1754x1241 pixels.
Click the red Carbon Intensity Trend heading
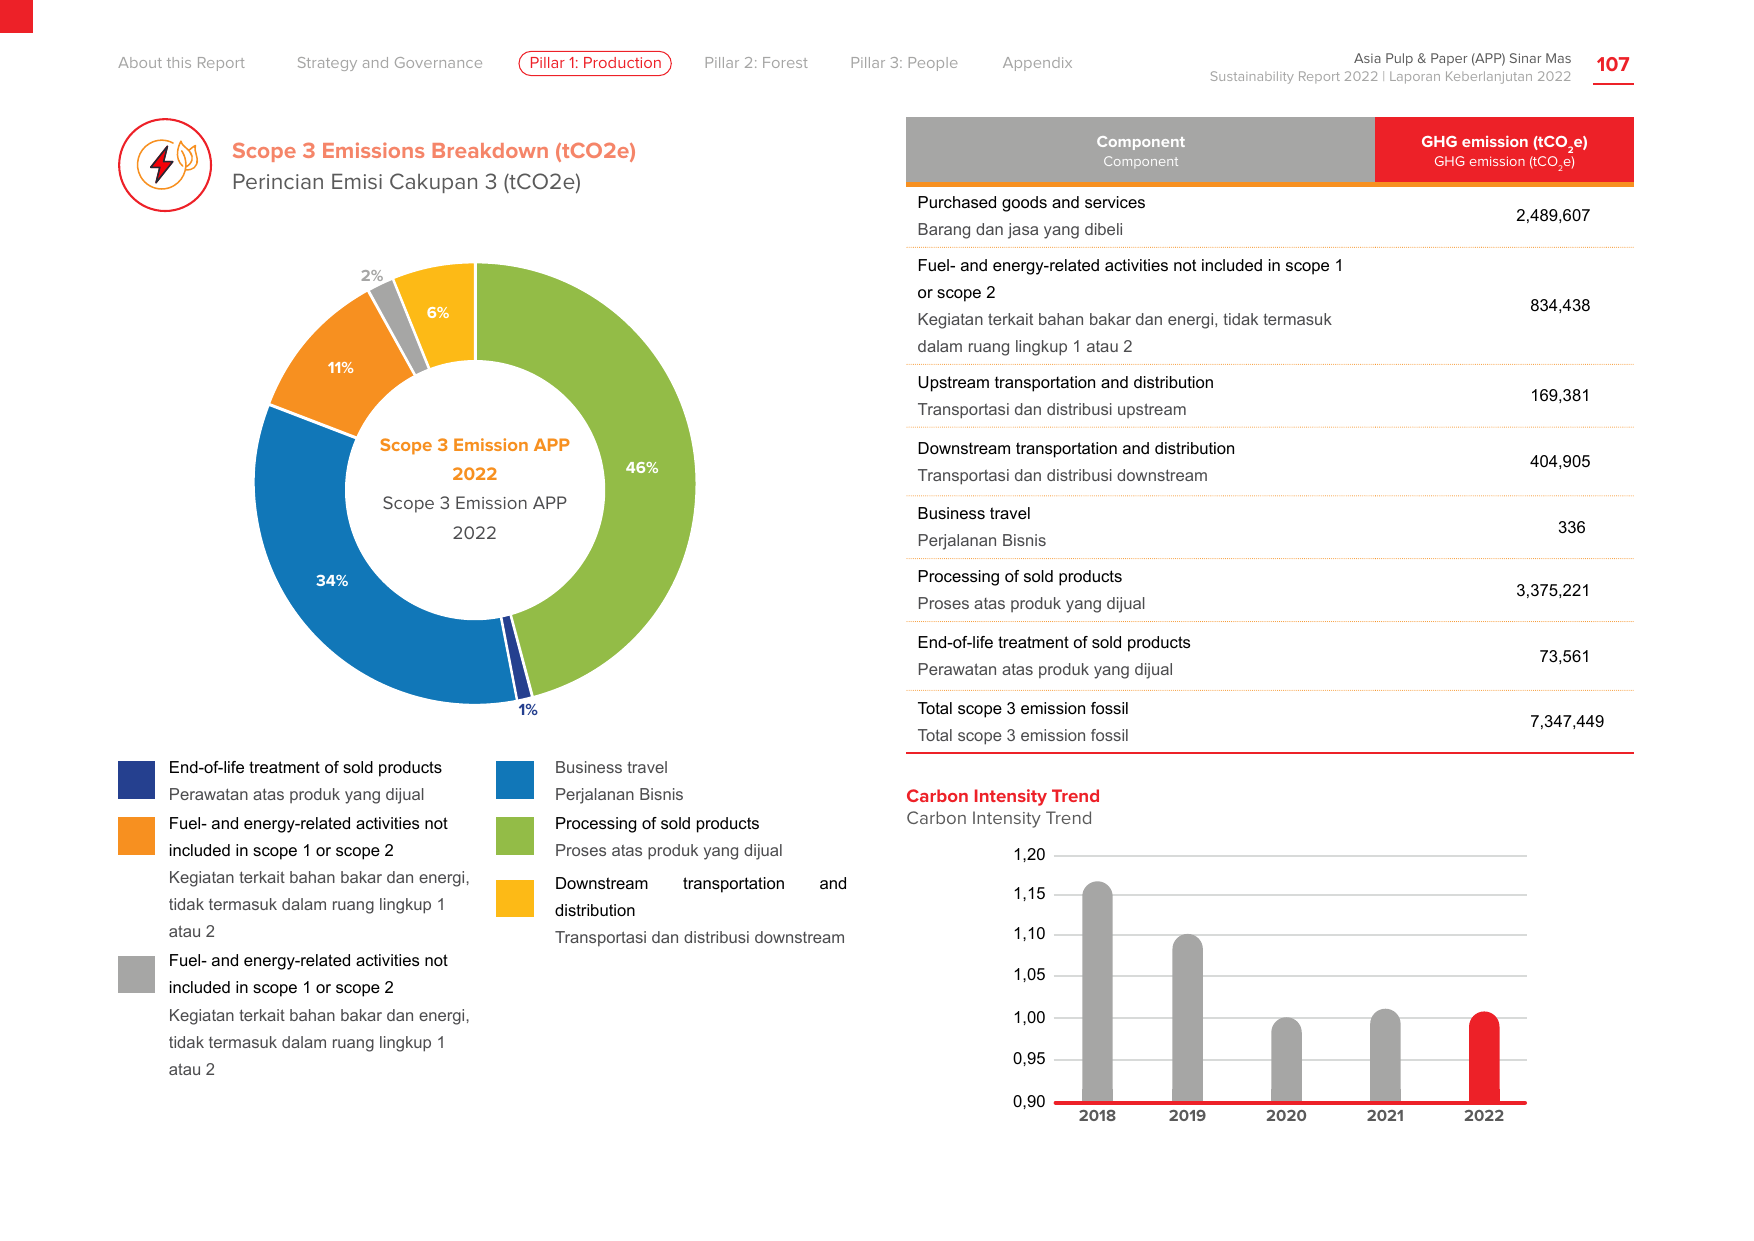tap(1003, 796)
